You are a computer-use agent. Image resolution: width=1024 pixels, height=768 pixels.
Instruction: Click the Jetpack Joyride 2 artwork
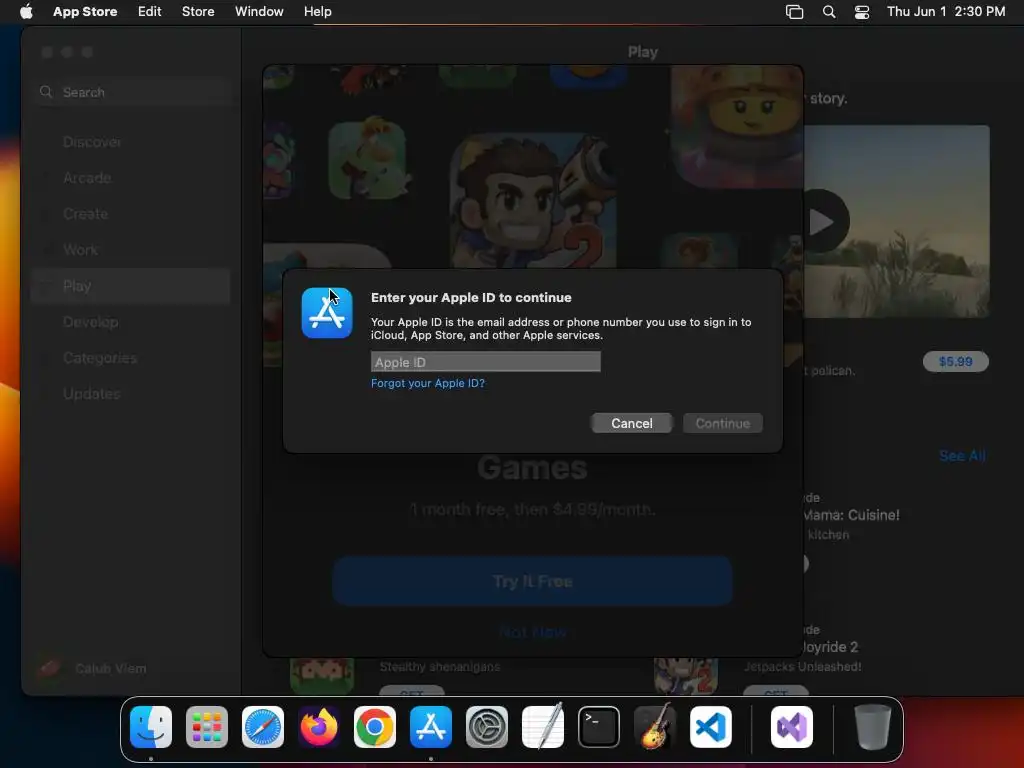click(x=532, y=201)
